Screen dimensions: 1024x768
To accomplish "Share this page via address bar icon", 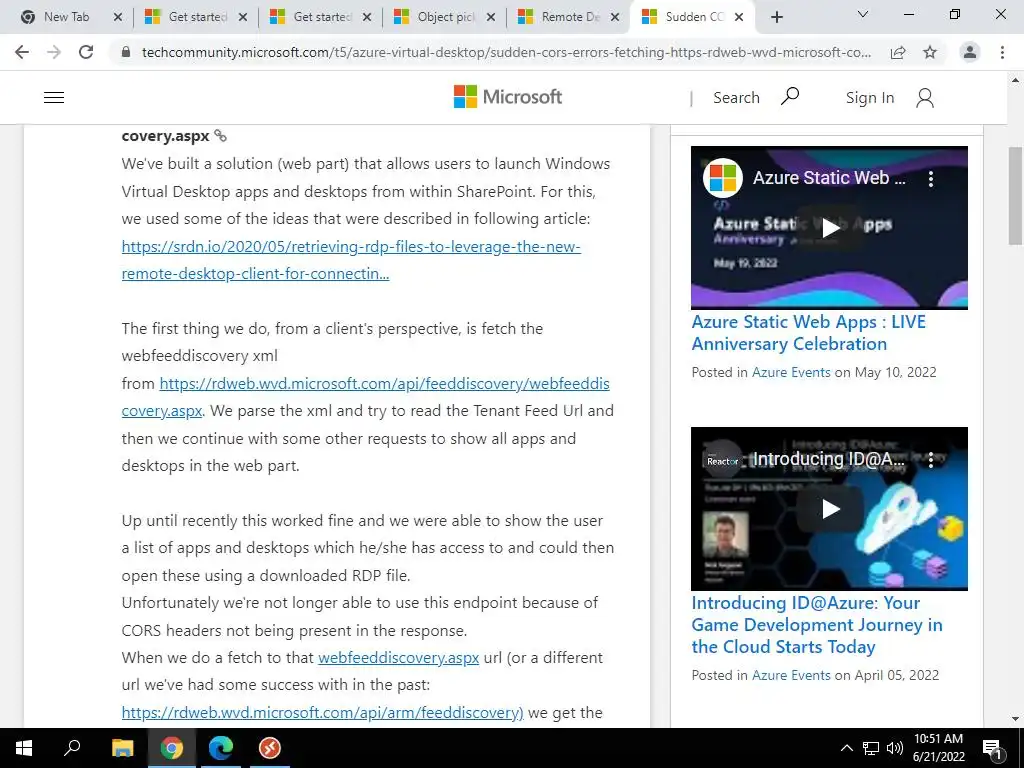I will click(x=898, y=52).
